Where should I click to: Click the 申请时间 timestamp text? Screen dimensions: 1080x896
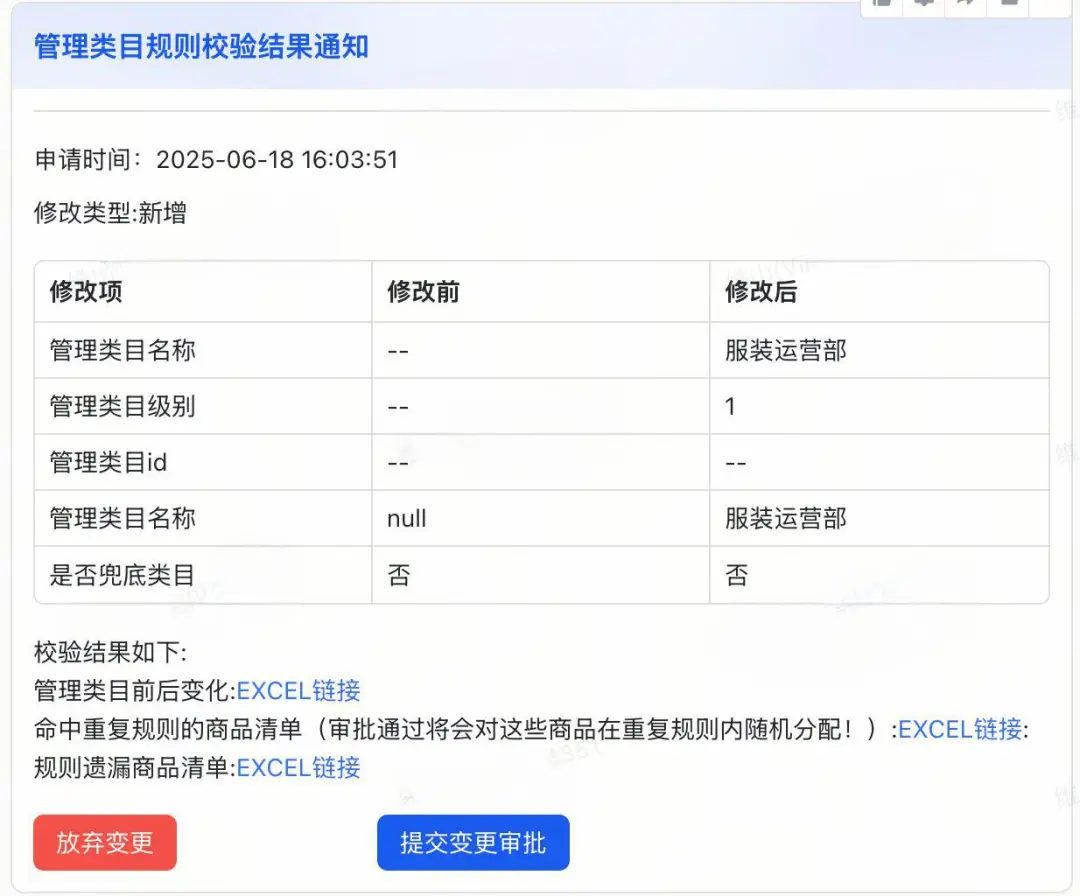point(213,158)
